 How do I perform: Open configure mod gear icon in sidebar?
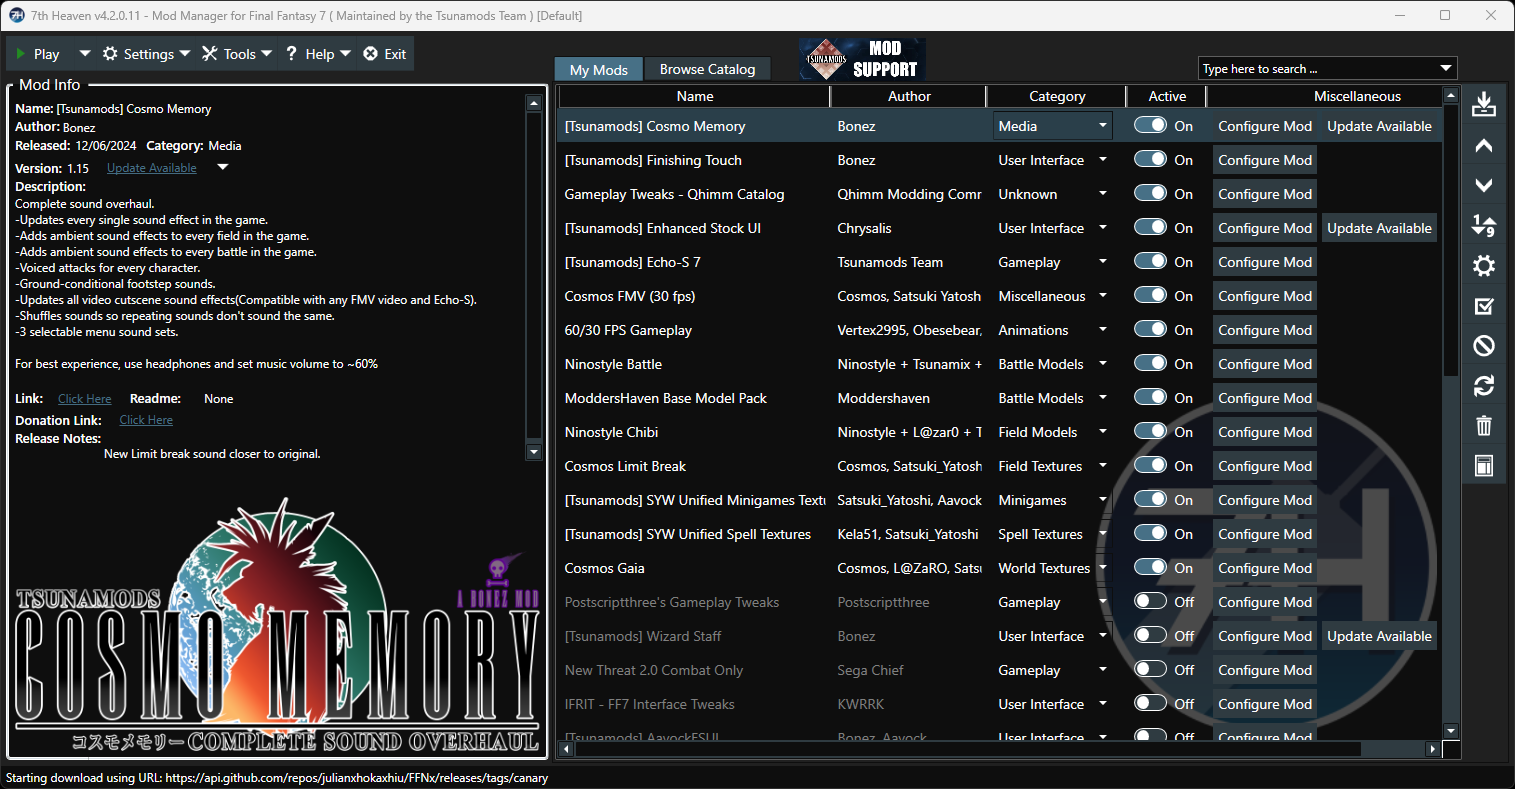click(1484, 266)
